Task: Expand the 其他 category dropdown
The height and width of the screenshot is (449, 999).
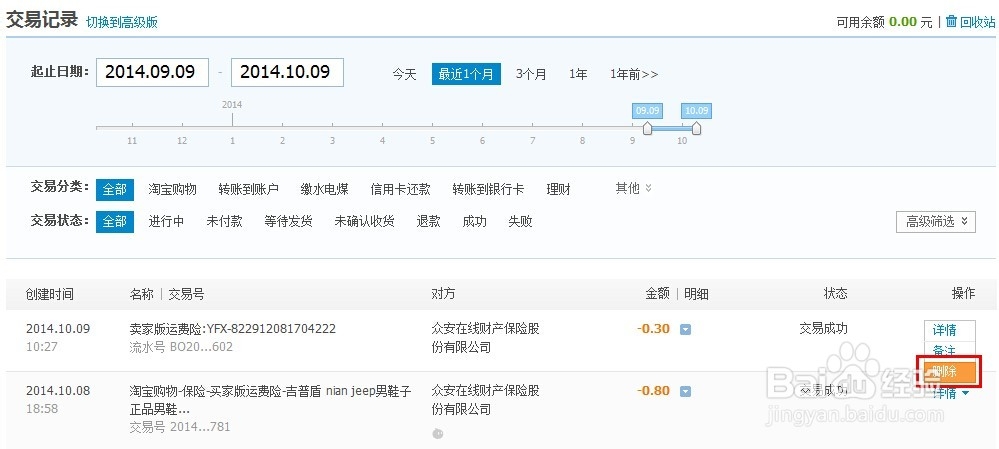Action: point(633,188)
